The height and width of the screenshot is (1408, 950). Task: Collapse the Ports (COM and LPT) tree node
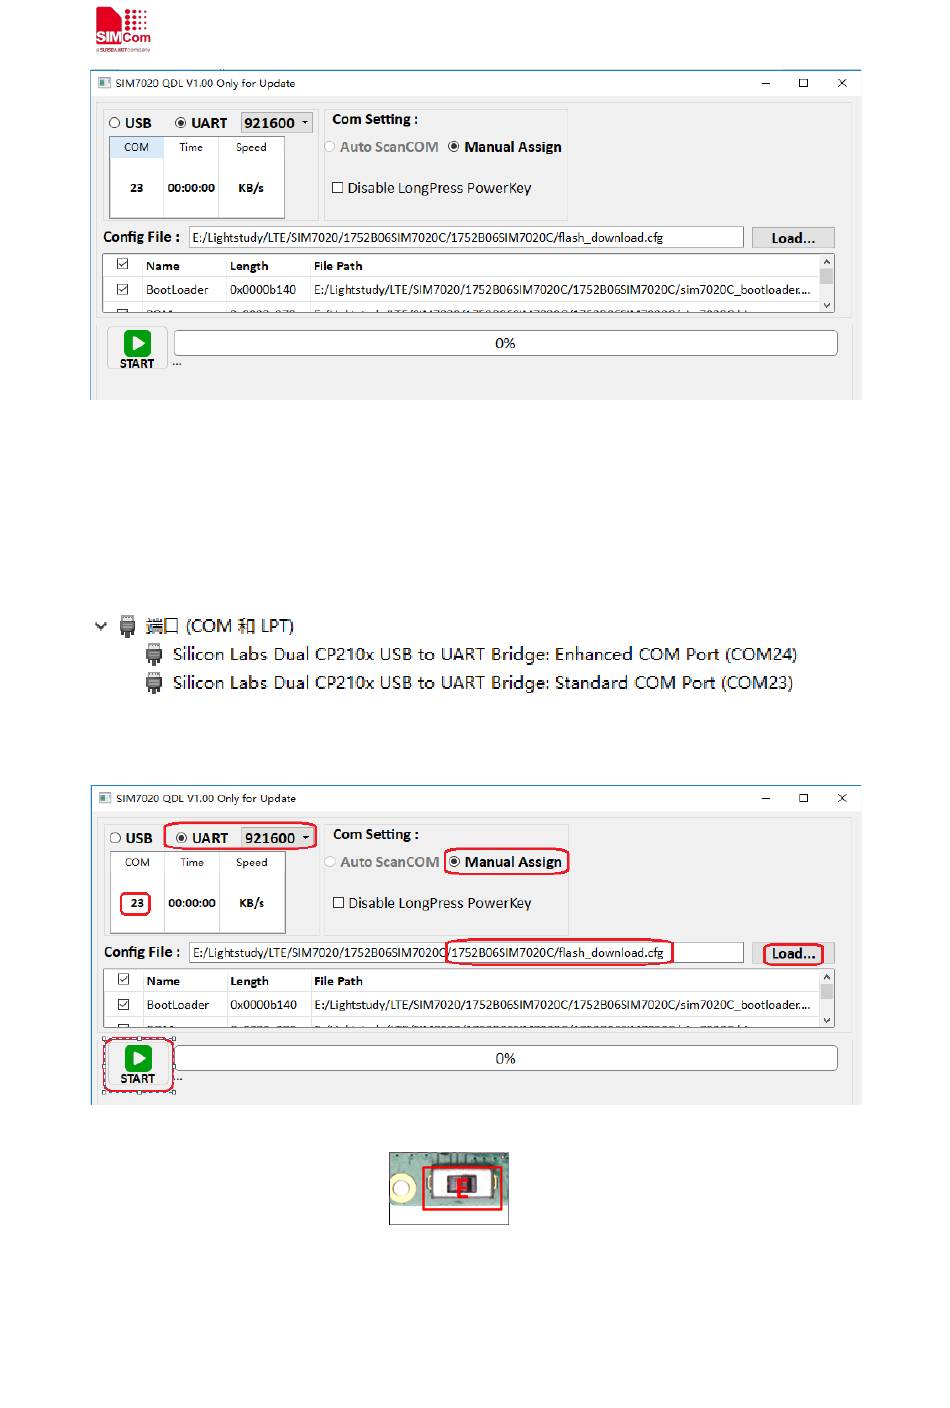pos(101,626)
